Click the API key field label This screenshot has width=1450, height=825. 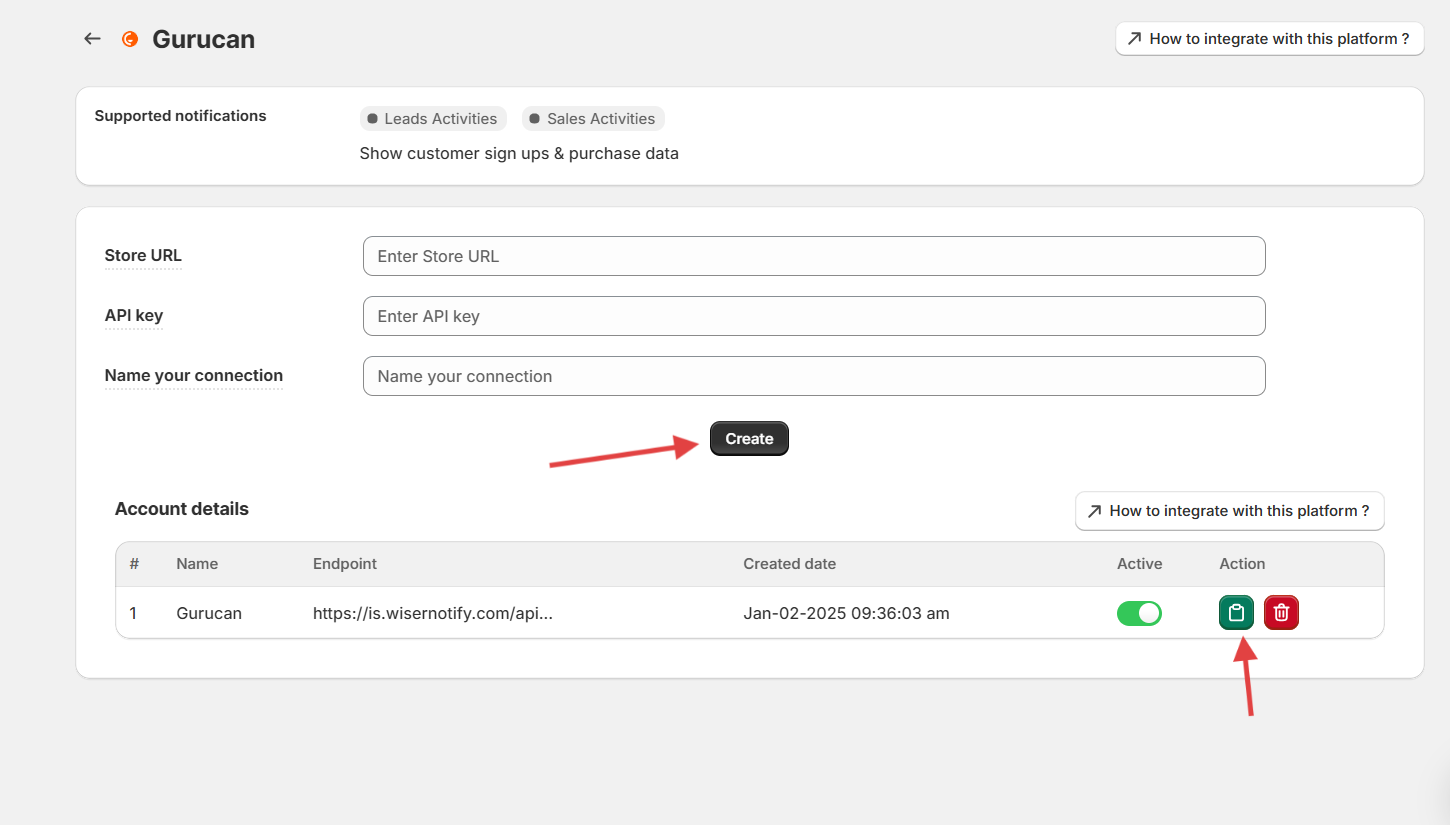(x=134, y=316)
